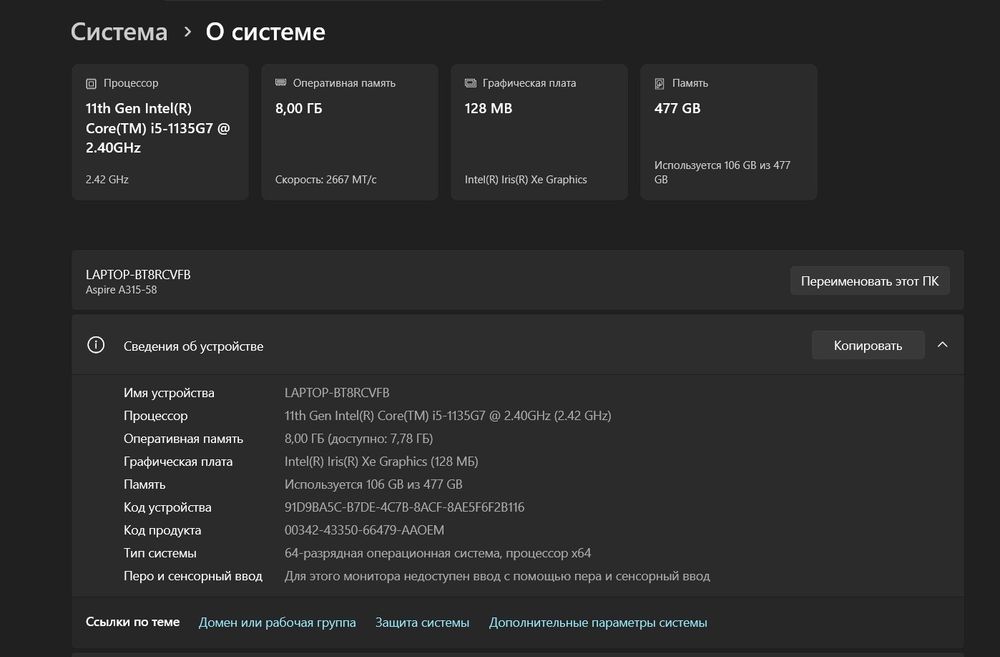Click the Оперативная память 8,00 ГБ card
This screenshot has height=657, width=1000.
[x=349, y=132]
